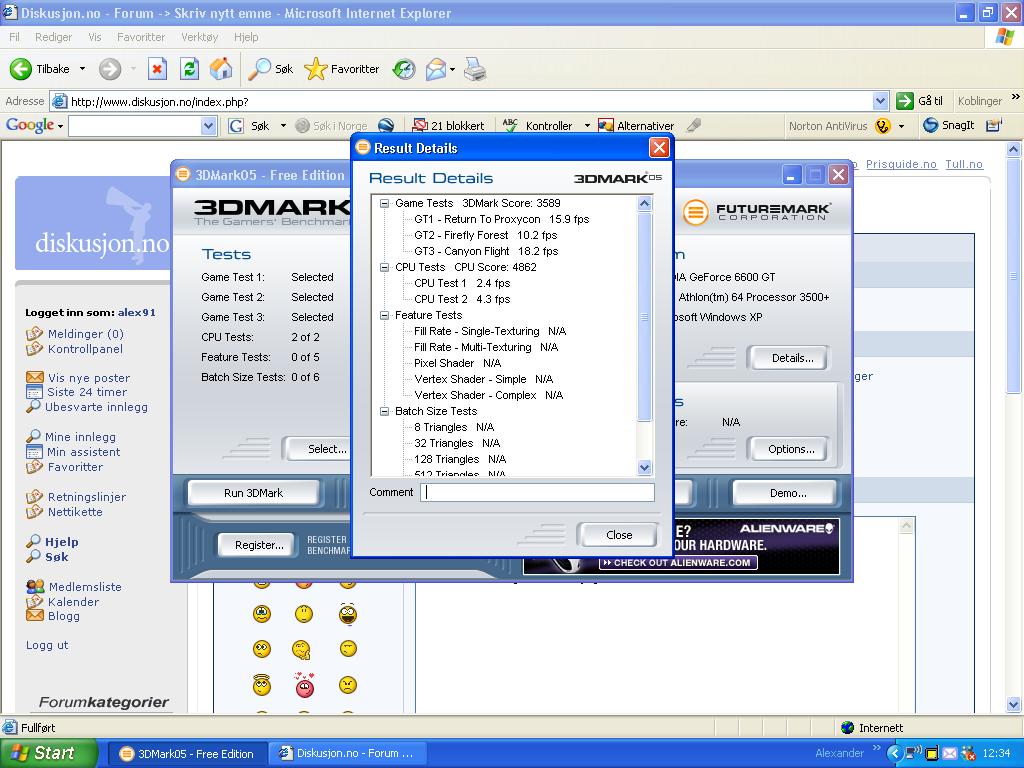Screen dimensions: 1024x768
Task: Click the Result Details scrollbar down arrow
Action: (644, 468)
